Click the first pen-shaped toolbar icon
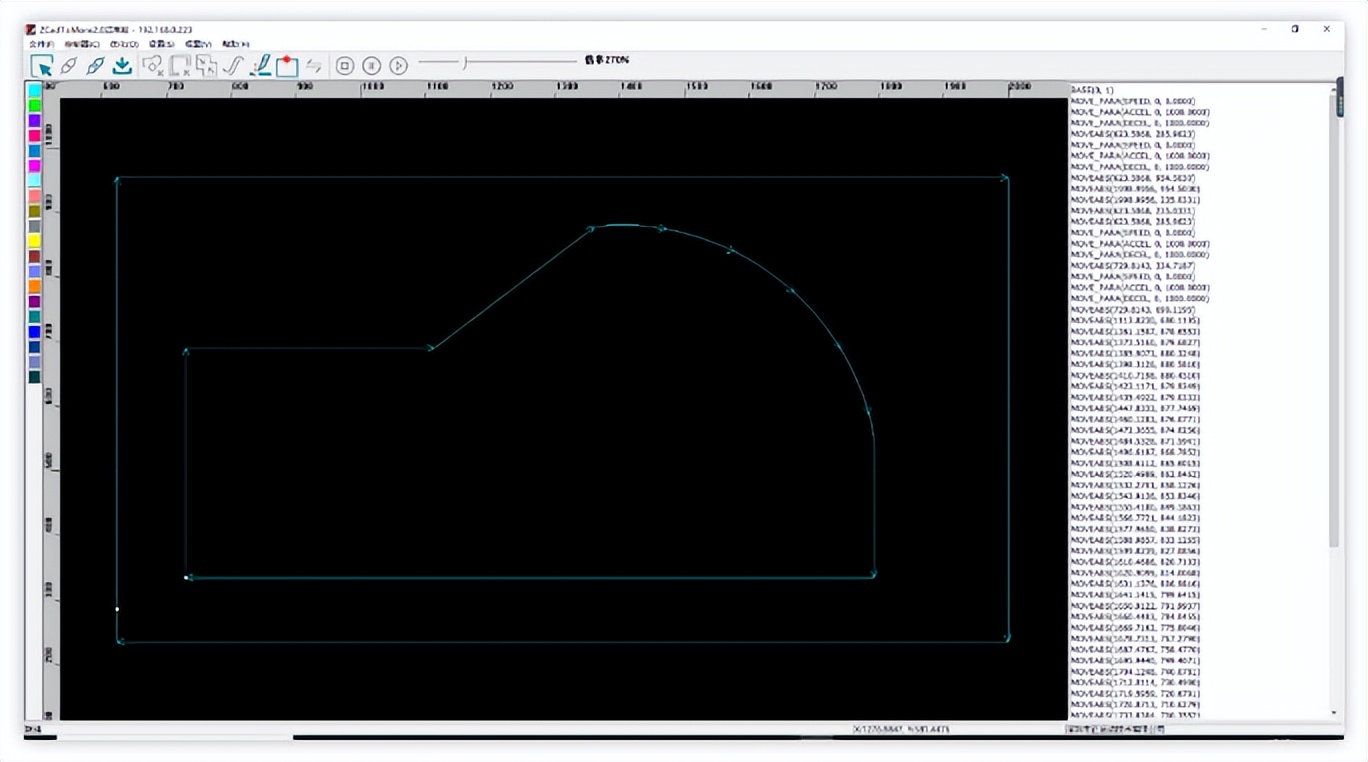 coord(68,66)
